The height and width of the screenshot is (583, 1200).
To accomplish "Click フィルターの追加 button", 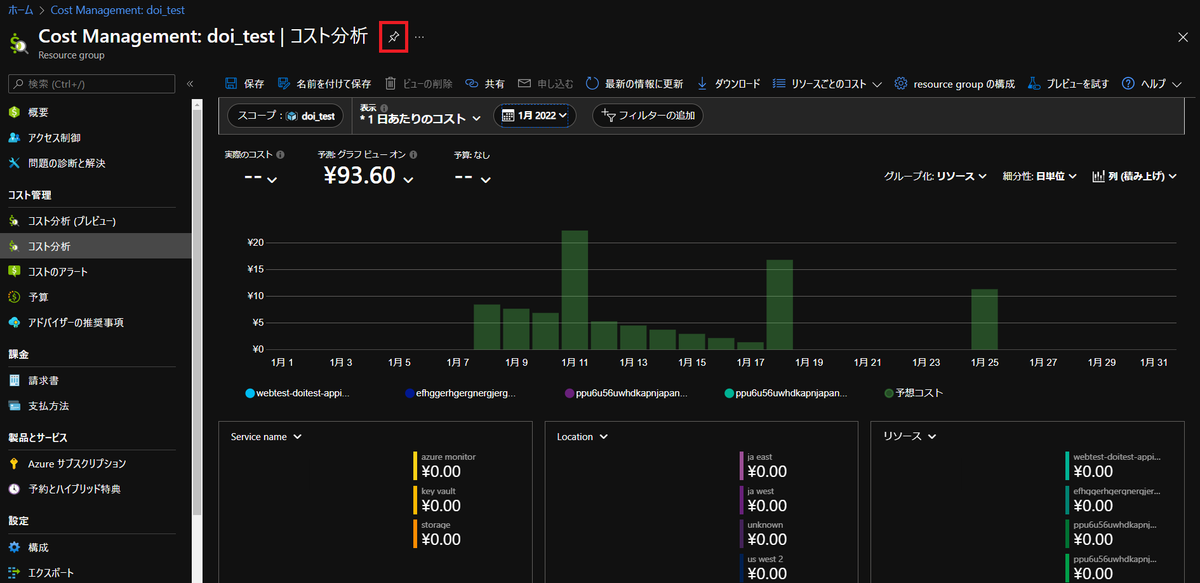I will [648, 116].
